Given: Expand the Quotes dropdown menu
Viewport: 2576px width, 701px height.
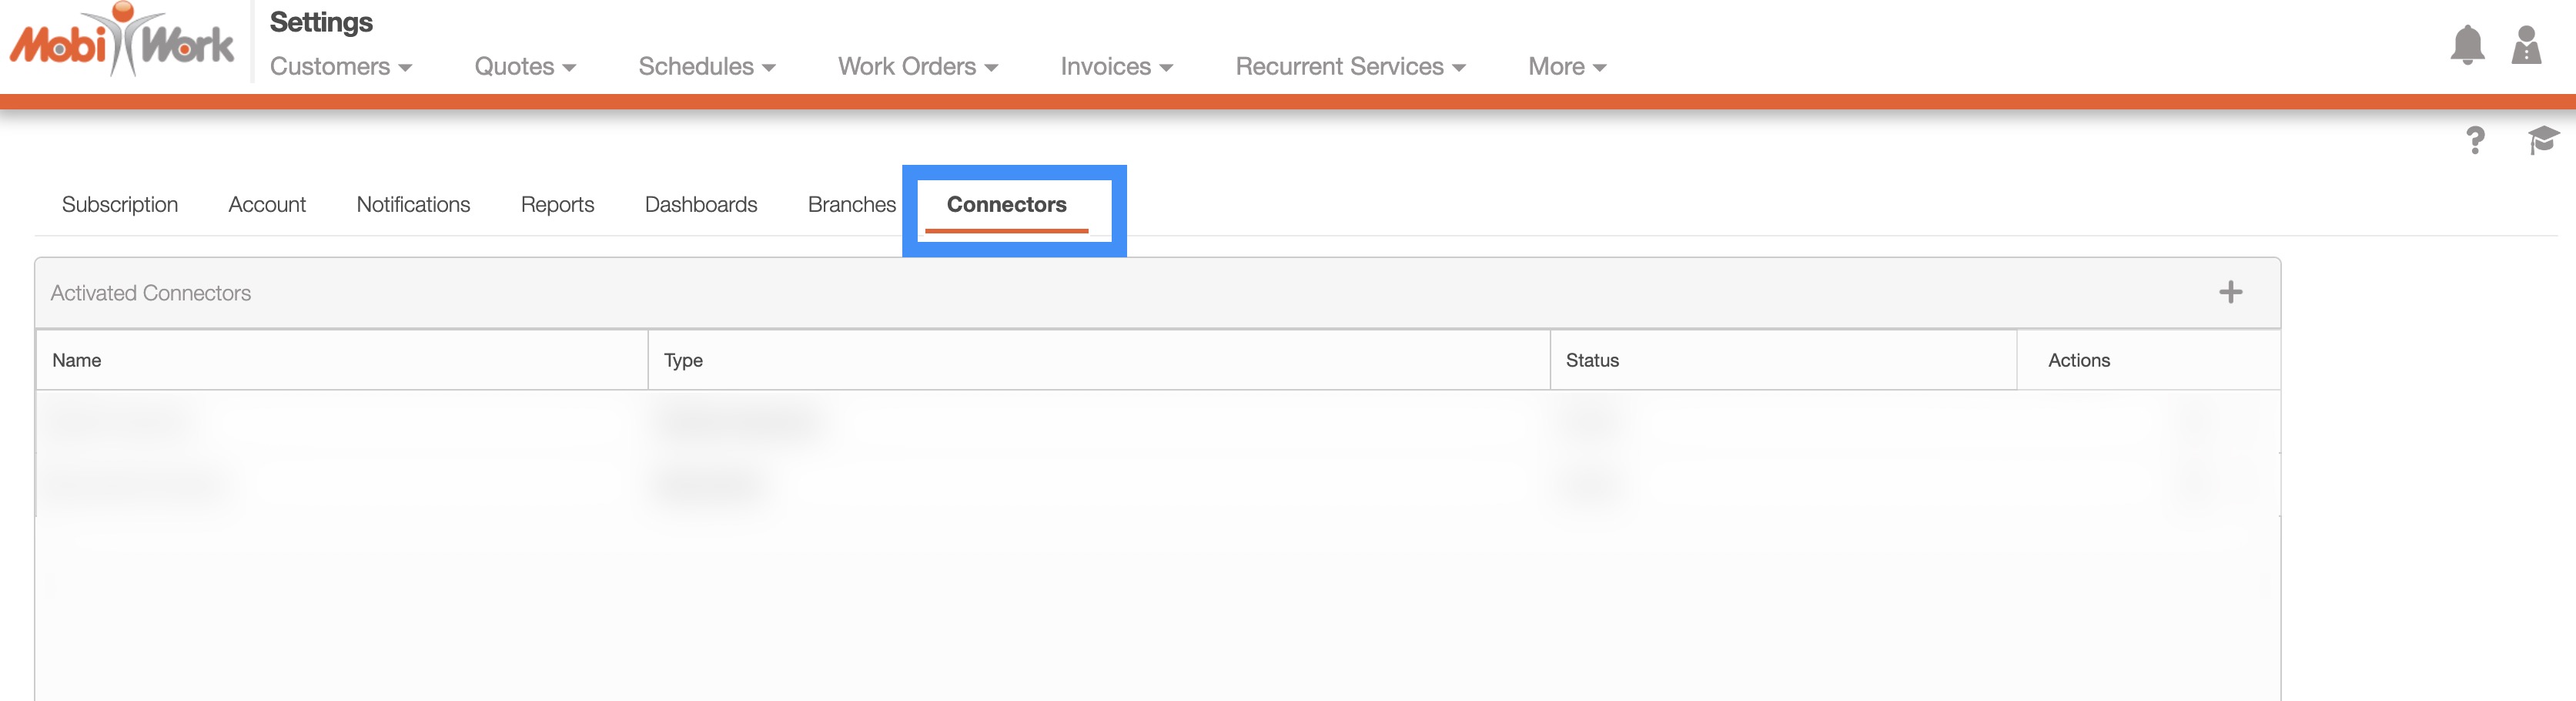Looking at the screenshot, I should [x=524, y=66].
